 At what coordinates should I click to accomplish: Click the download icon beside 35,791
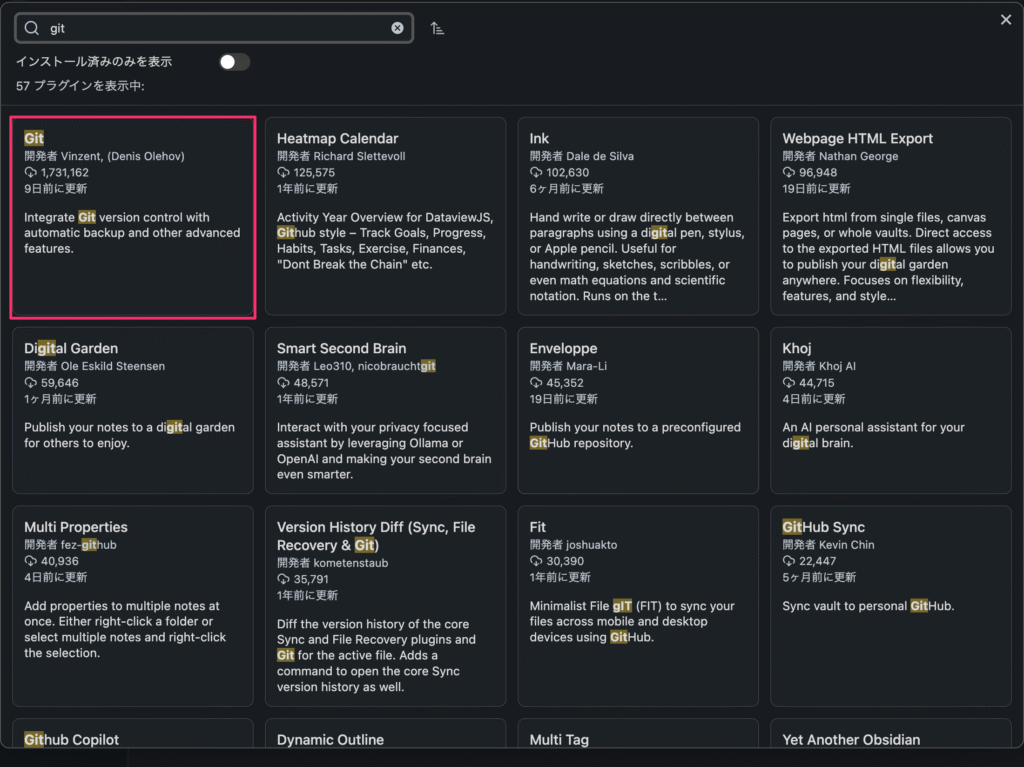tap(283, 579)
